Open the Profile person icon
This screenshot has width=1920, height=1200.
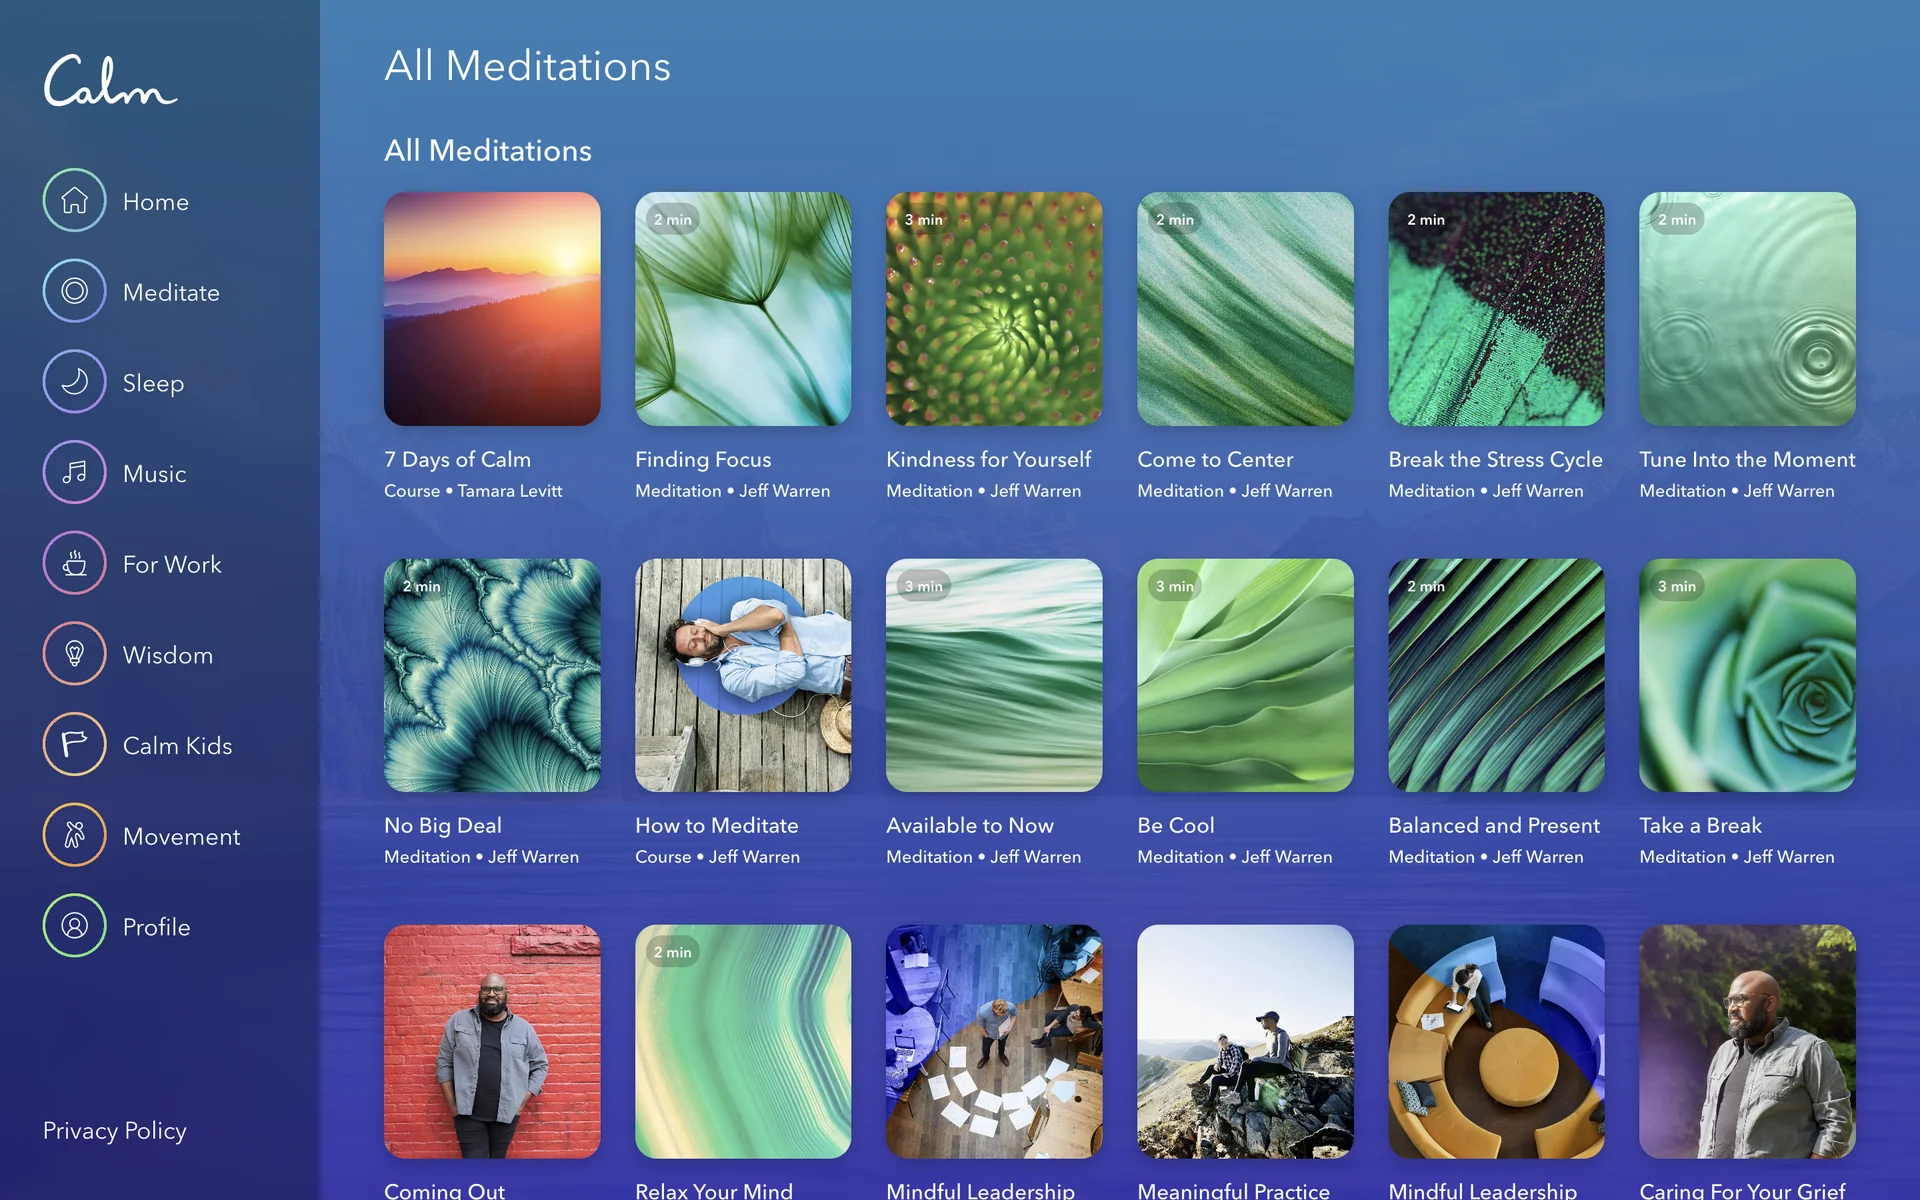74,926
